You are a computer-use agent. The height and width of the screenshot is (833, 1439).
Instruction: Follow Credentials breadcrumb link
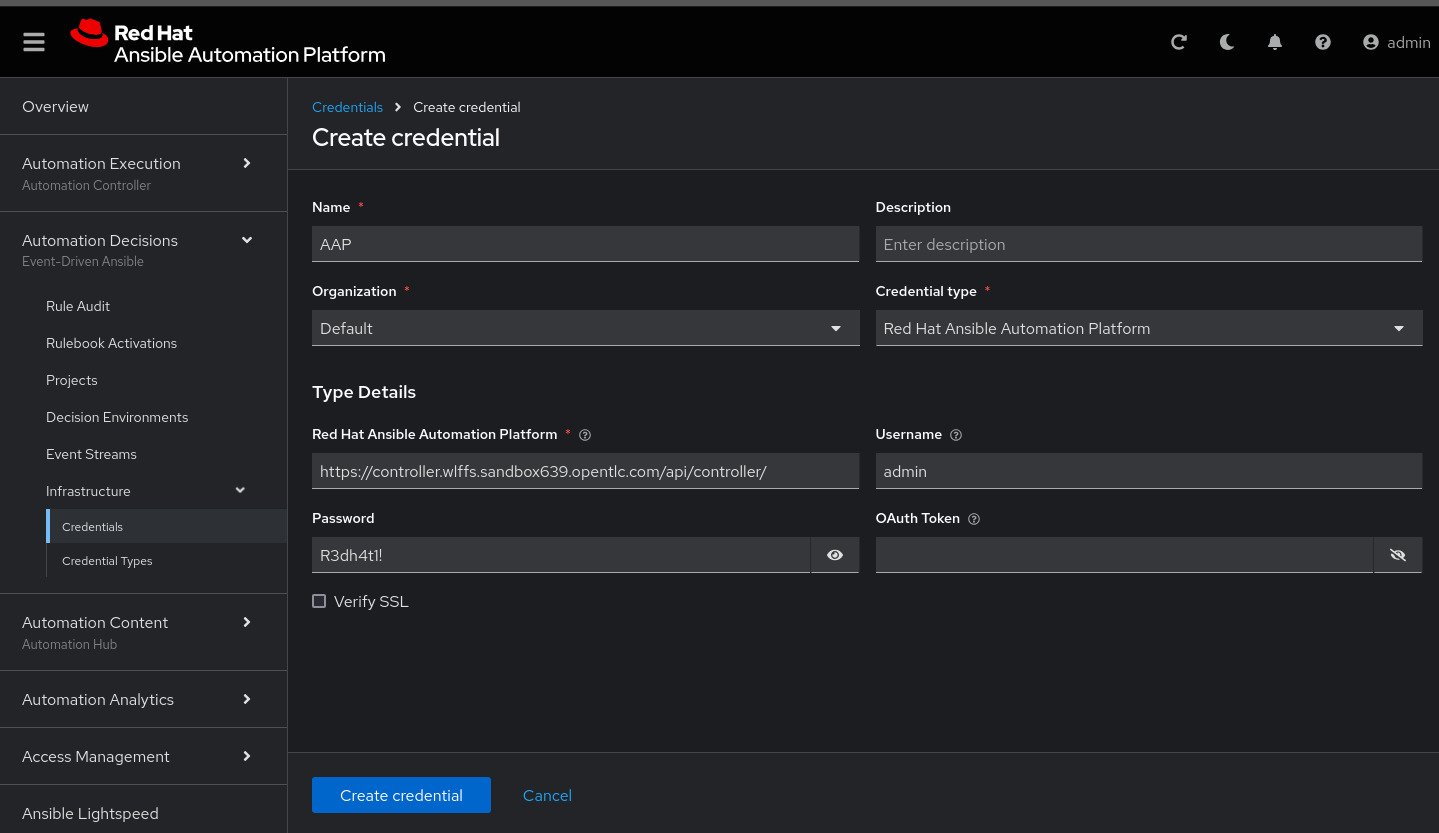347,107
